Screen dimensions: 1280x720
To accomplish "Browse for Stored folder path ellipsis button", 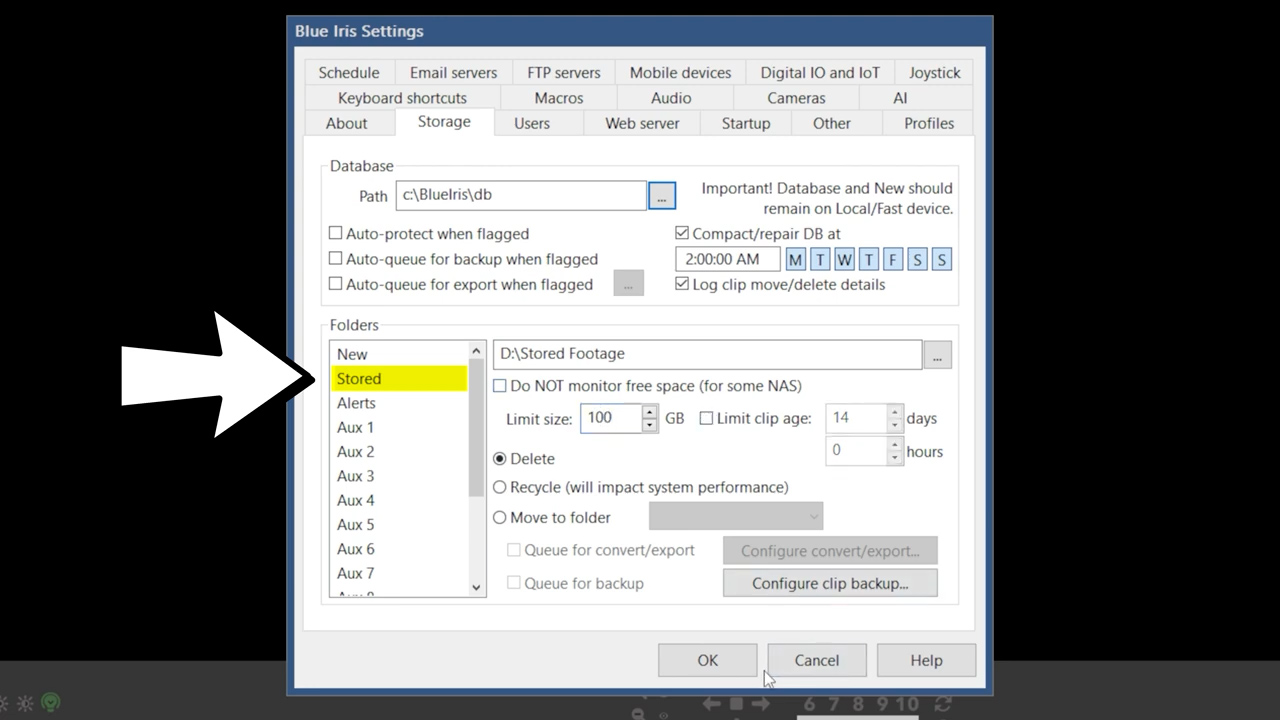I will pos(937,355).
